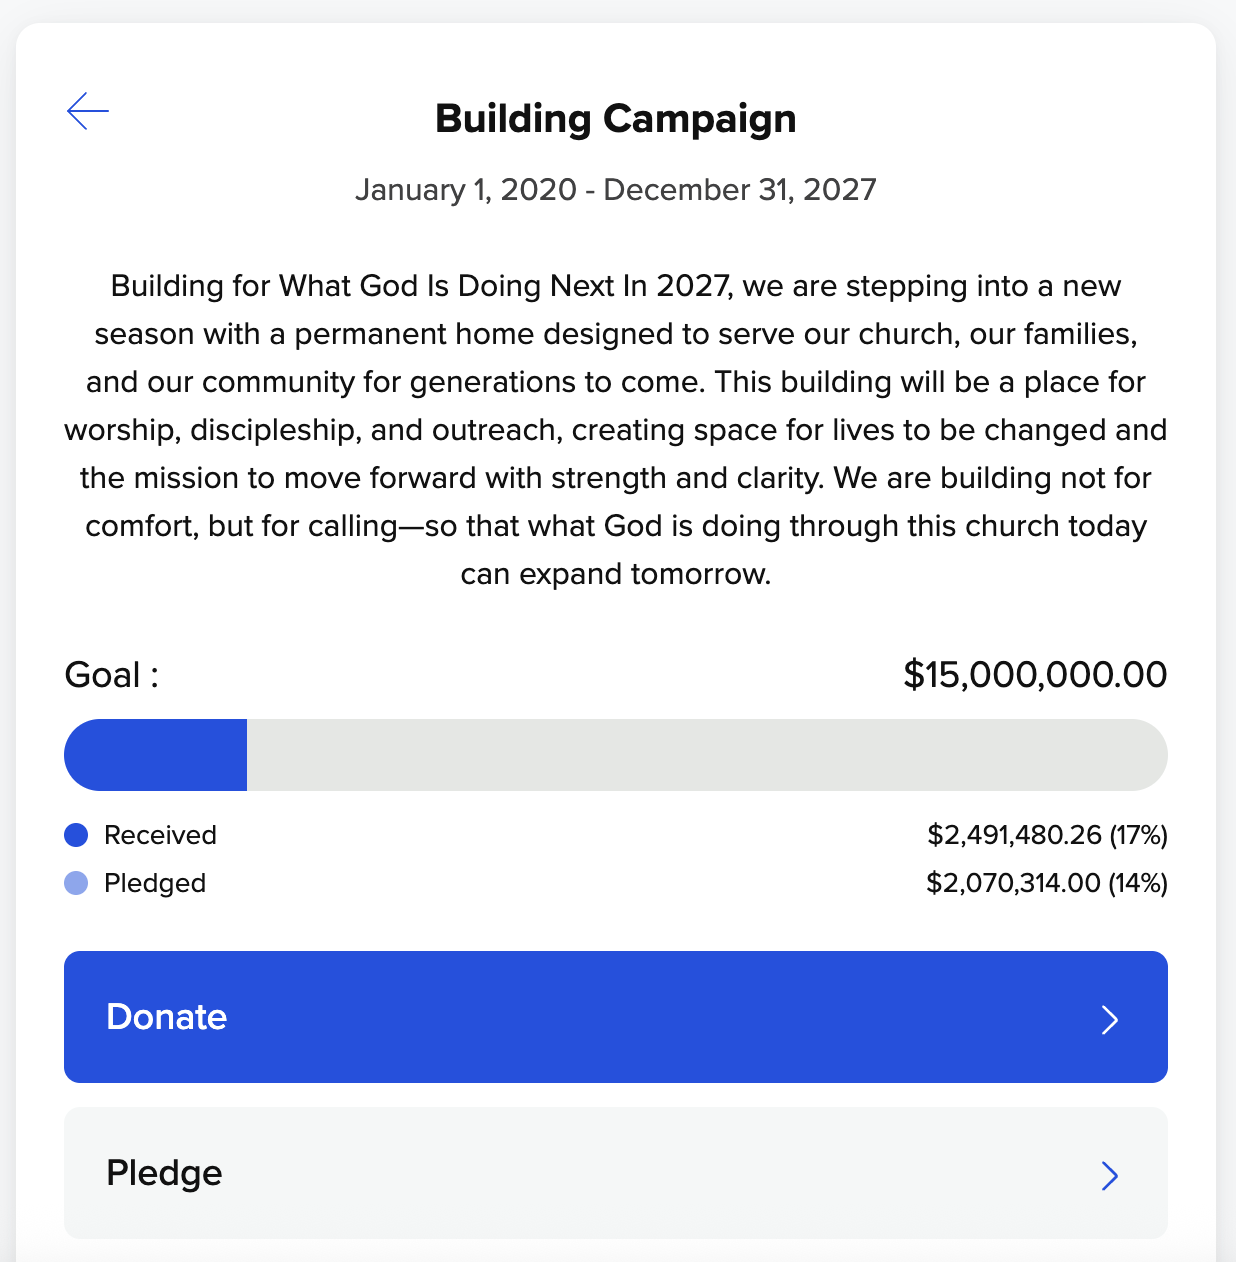Click the Building Campaign heading
The width and height of the screenshot is (1236, 1262).
pyautogui.click(x=616, y=119)
